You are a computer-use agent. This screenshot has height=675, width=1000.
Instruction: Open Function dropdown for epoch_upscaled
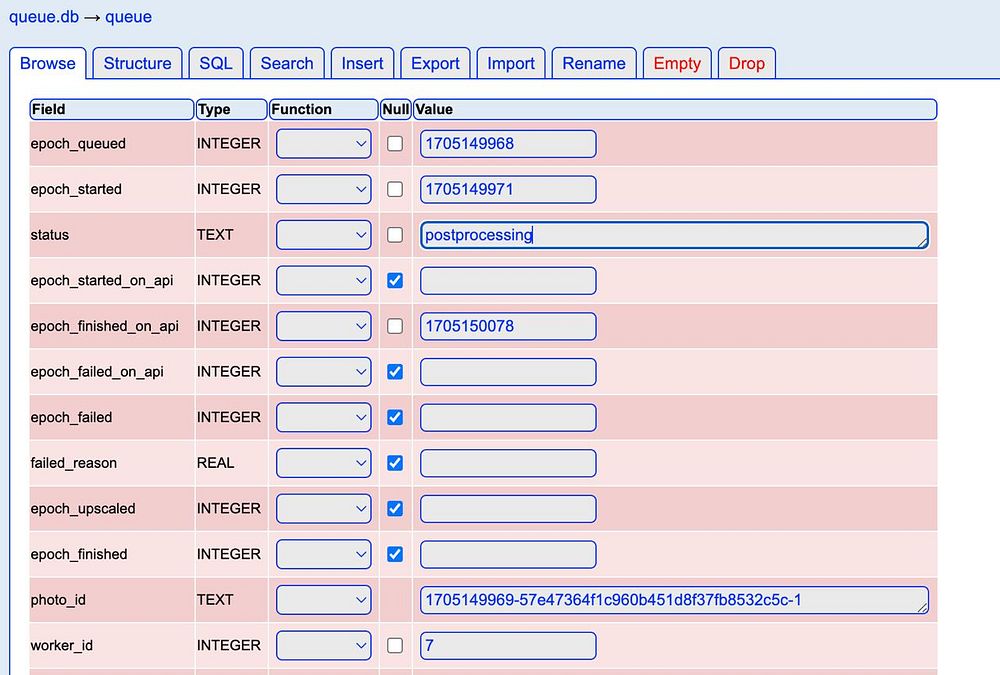pos(323,508)
